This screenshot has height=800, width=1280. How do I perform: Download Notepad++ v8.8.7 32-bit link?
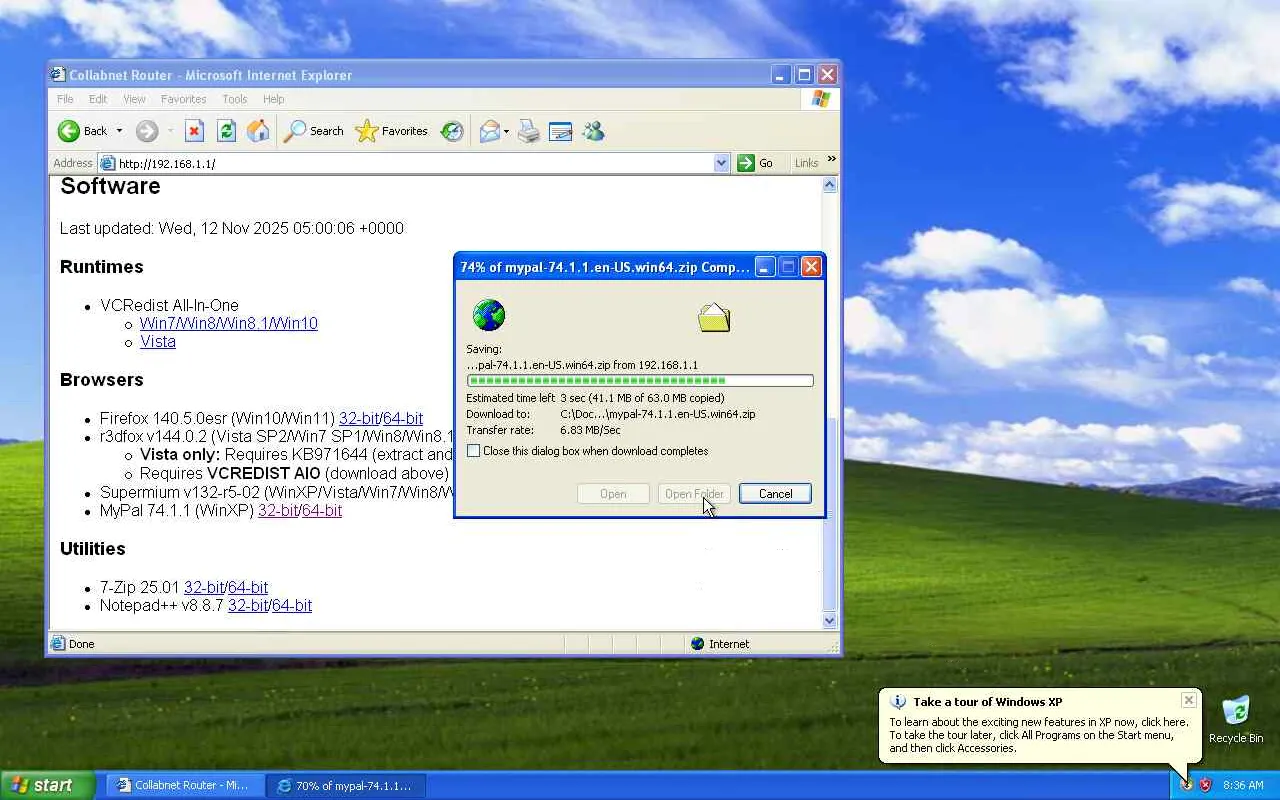[x=248, y=606]
